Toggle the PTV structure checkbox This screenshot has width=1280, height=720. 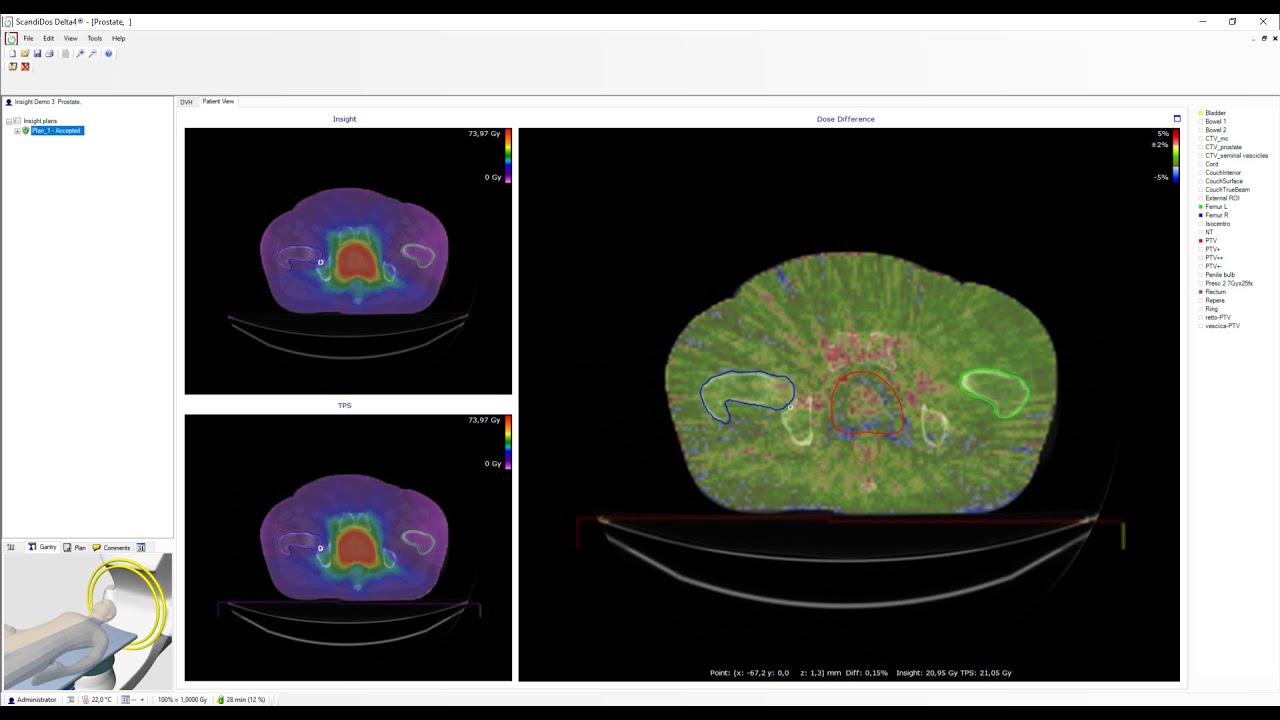(1200, 241)
